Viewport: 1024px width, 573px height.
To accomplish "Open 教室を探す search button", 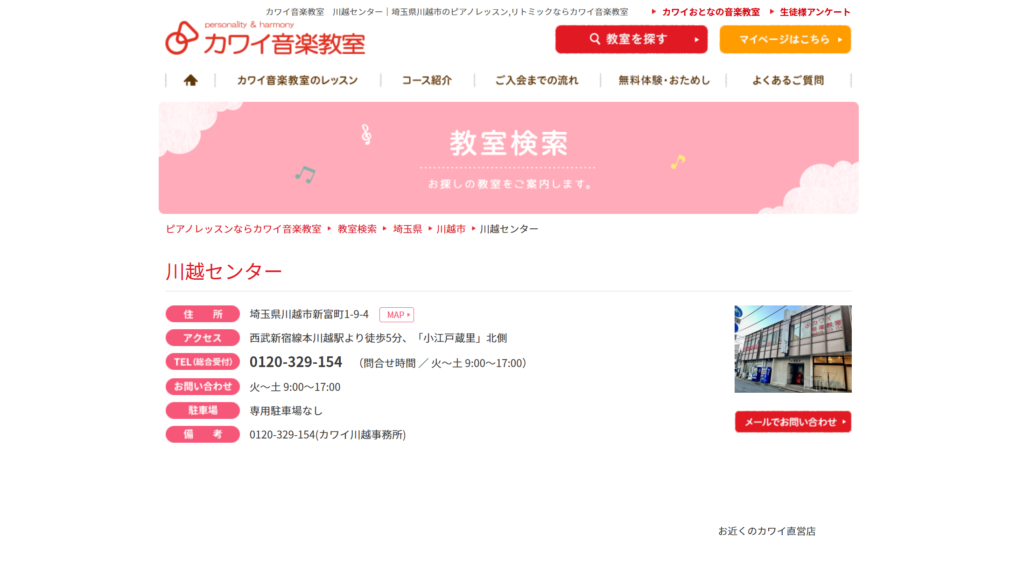I will 631,39.
